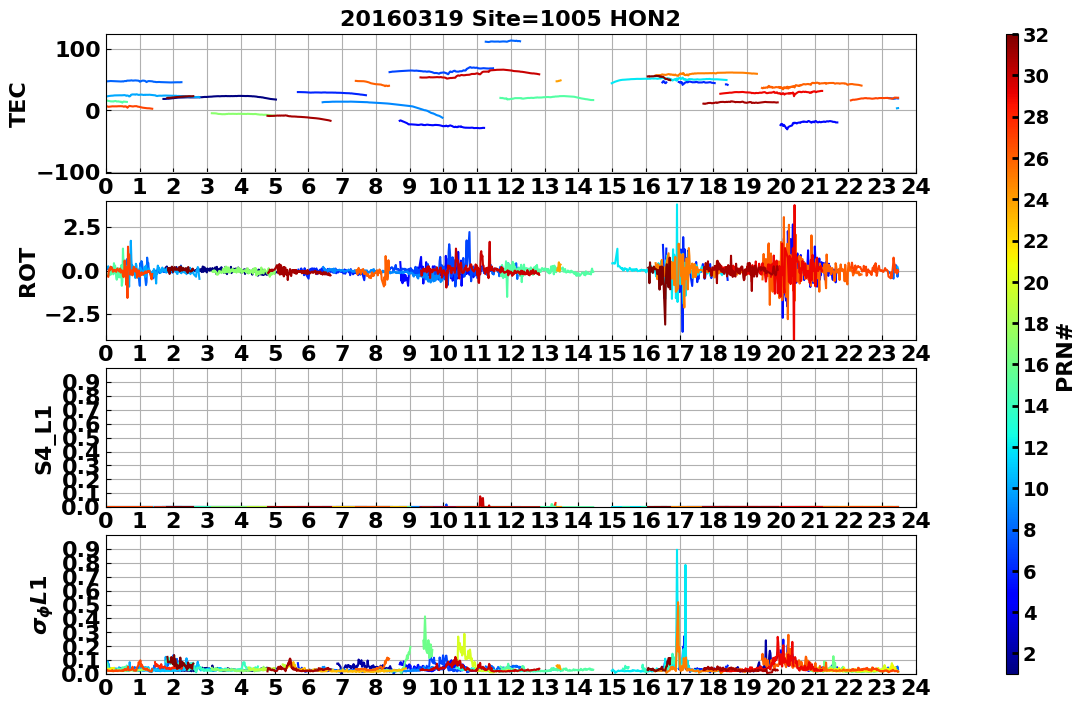Click the '2.5' tick on the ROT axis
Screen dimensions: 1085x709
(82, 228)
